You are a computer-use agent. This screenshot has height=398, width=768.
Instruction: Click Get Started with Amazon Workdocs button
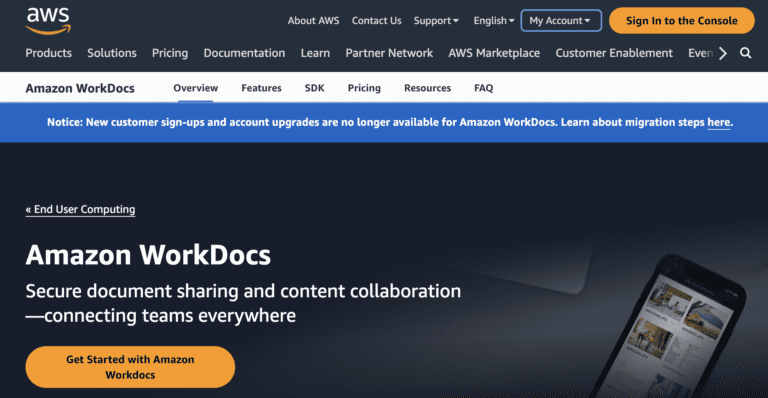(x=130, y=367)
